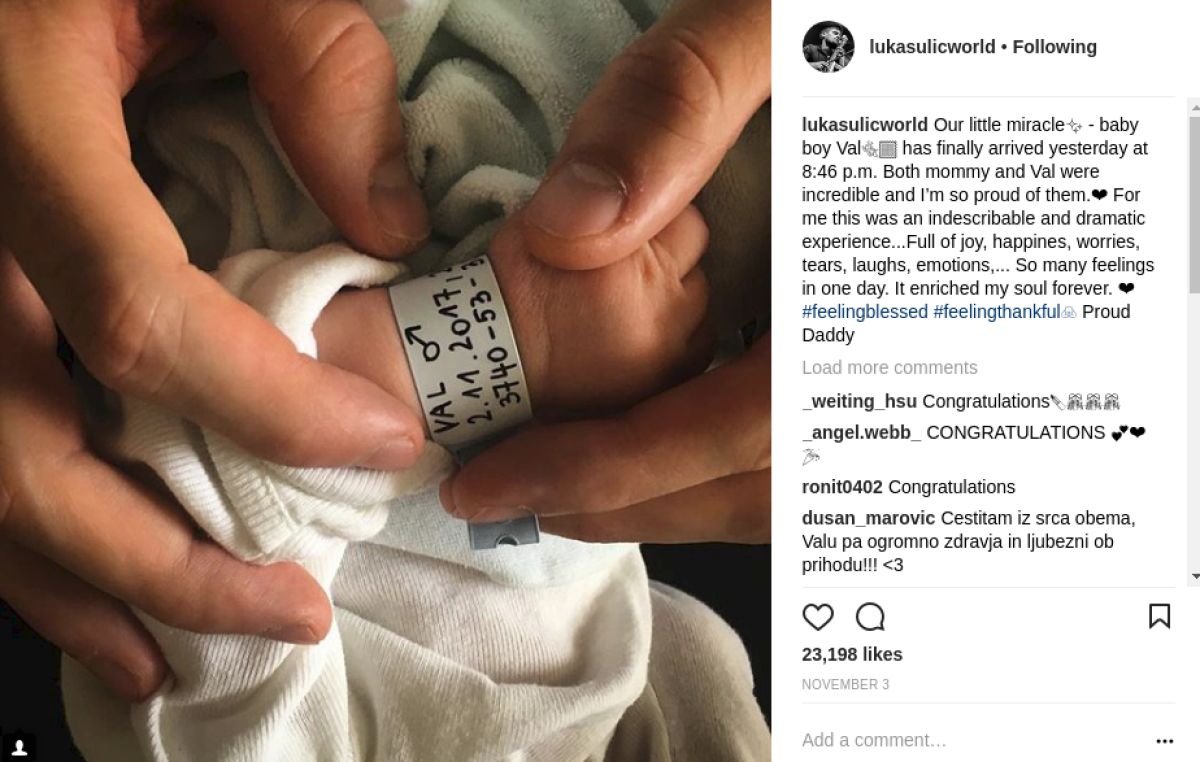Screen dimensions: 1200x762
Task: Expand Load more comments
Action: point(890,367)
